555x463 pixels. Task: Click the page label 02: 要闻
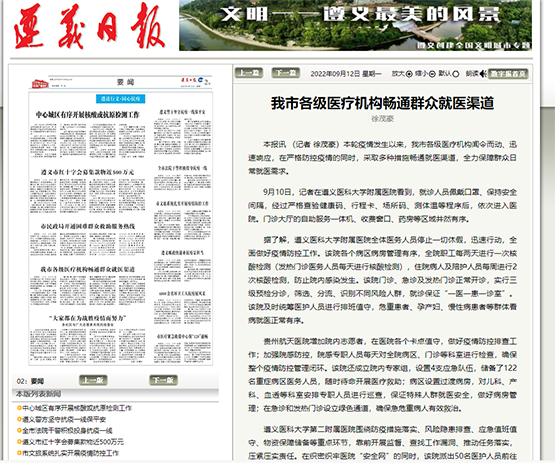(30, 381)
